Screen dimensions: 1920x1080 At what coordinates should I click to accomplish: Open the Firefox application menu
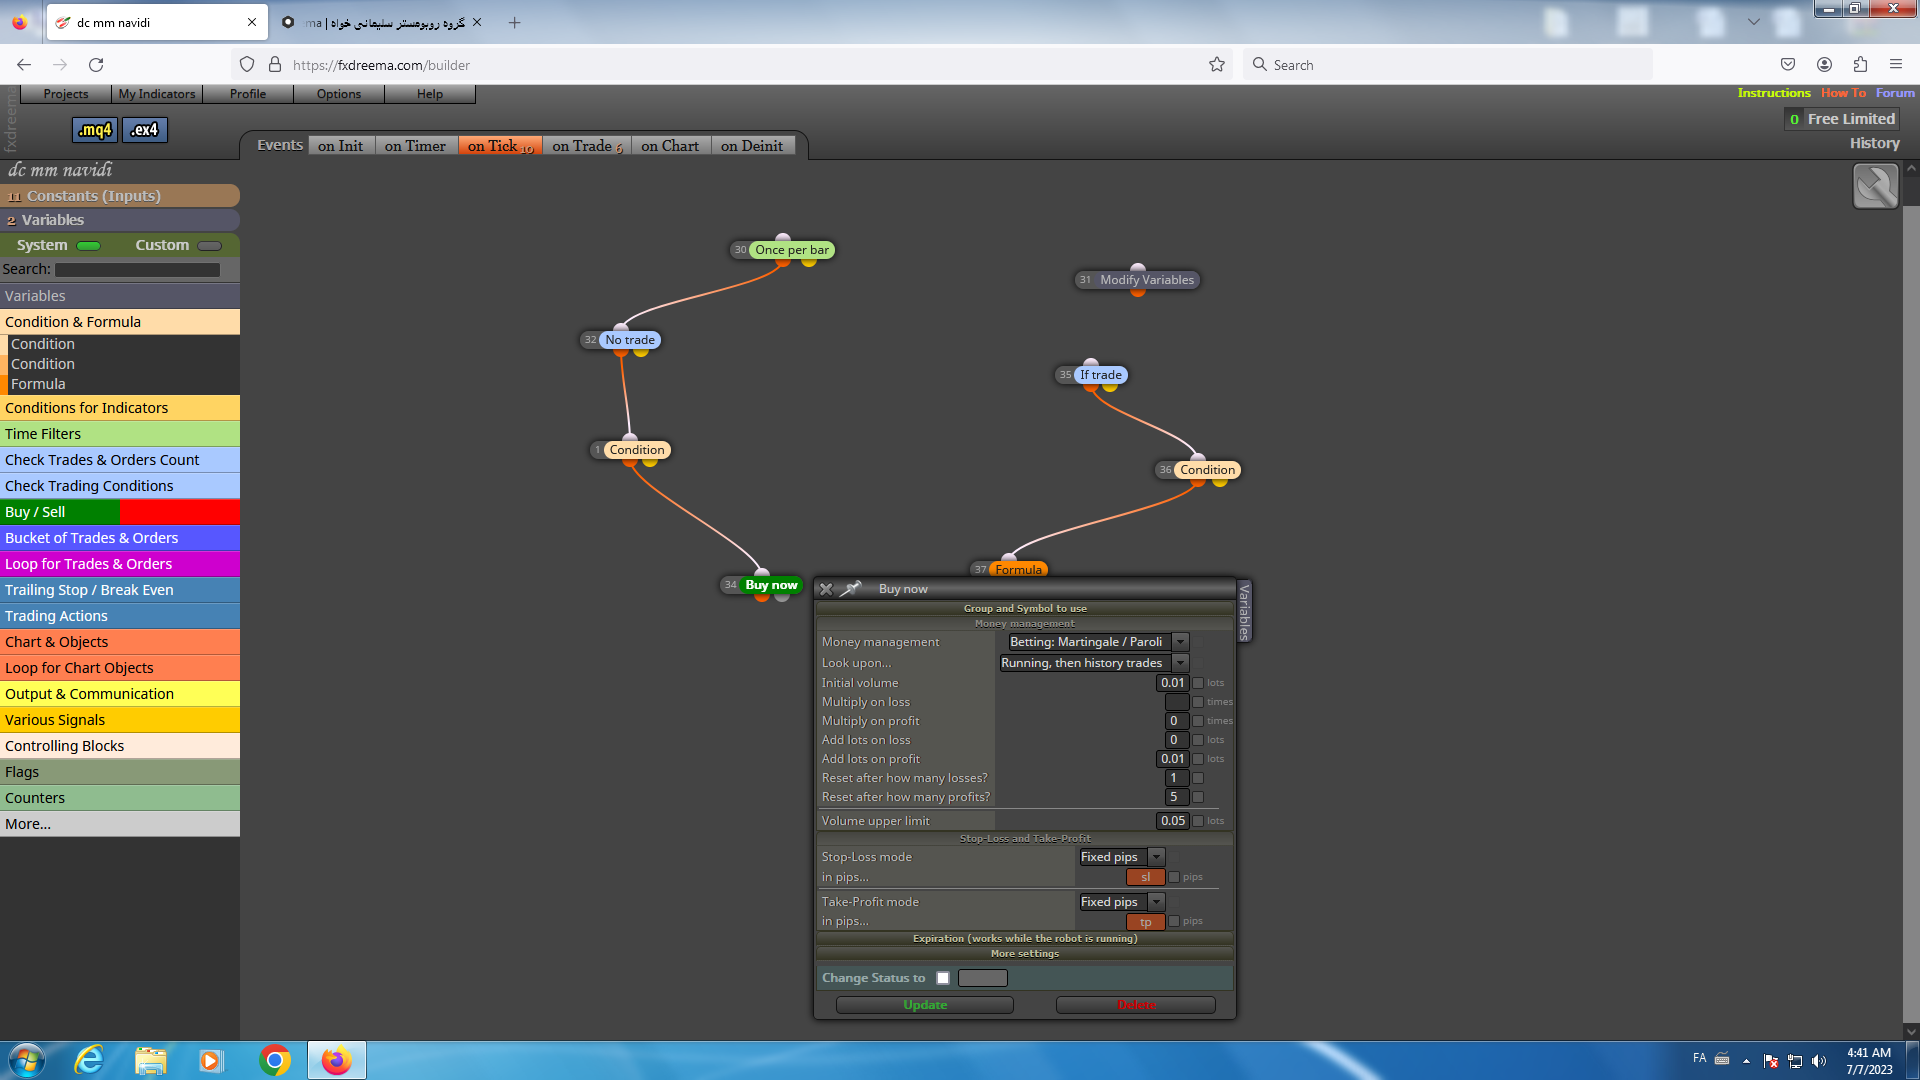[1896, 65]
